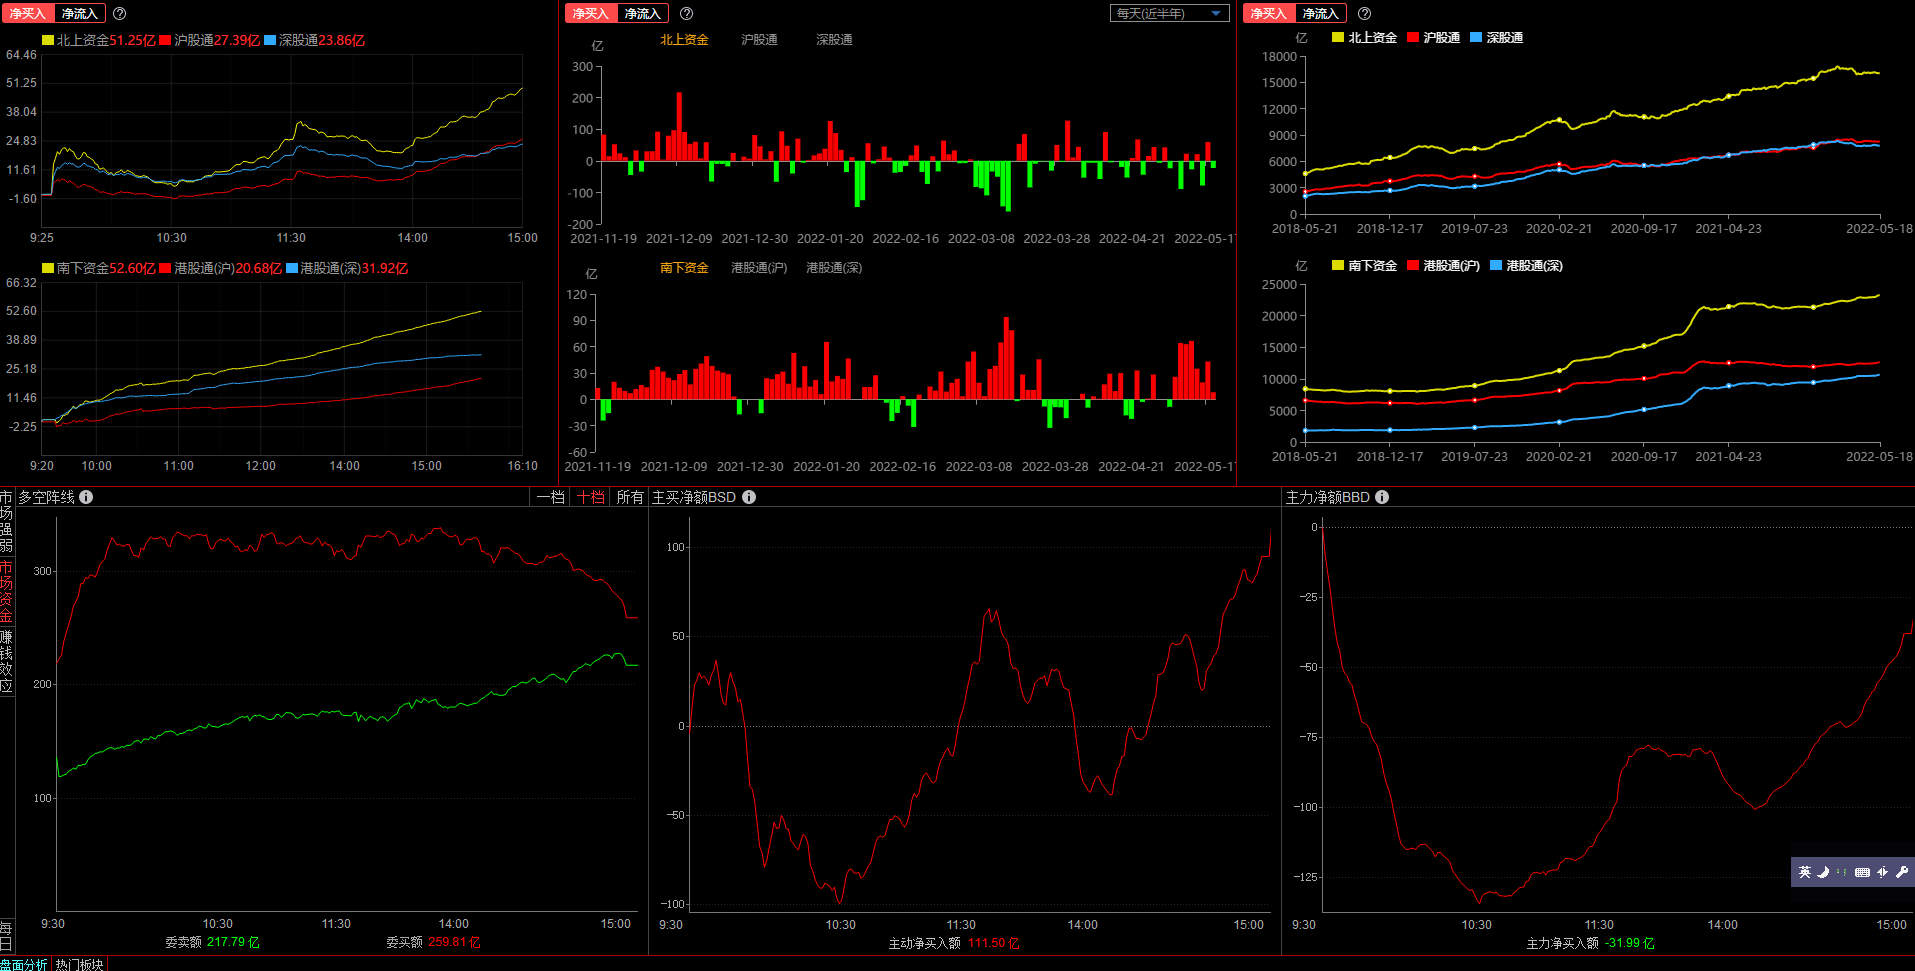Open the 赚钱效应 side tab

click(7, 661)
